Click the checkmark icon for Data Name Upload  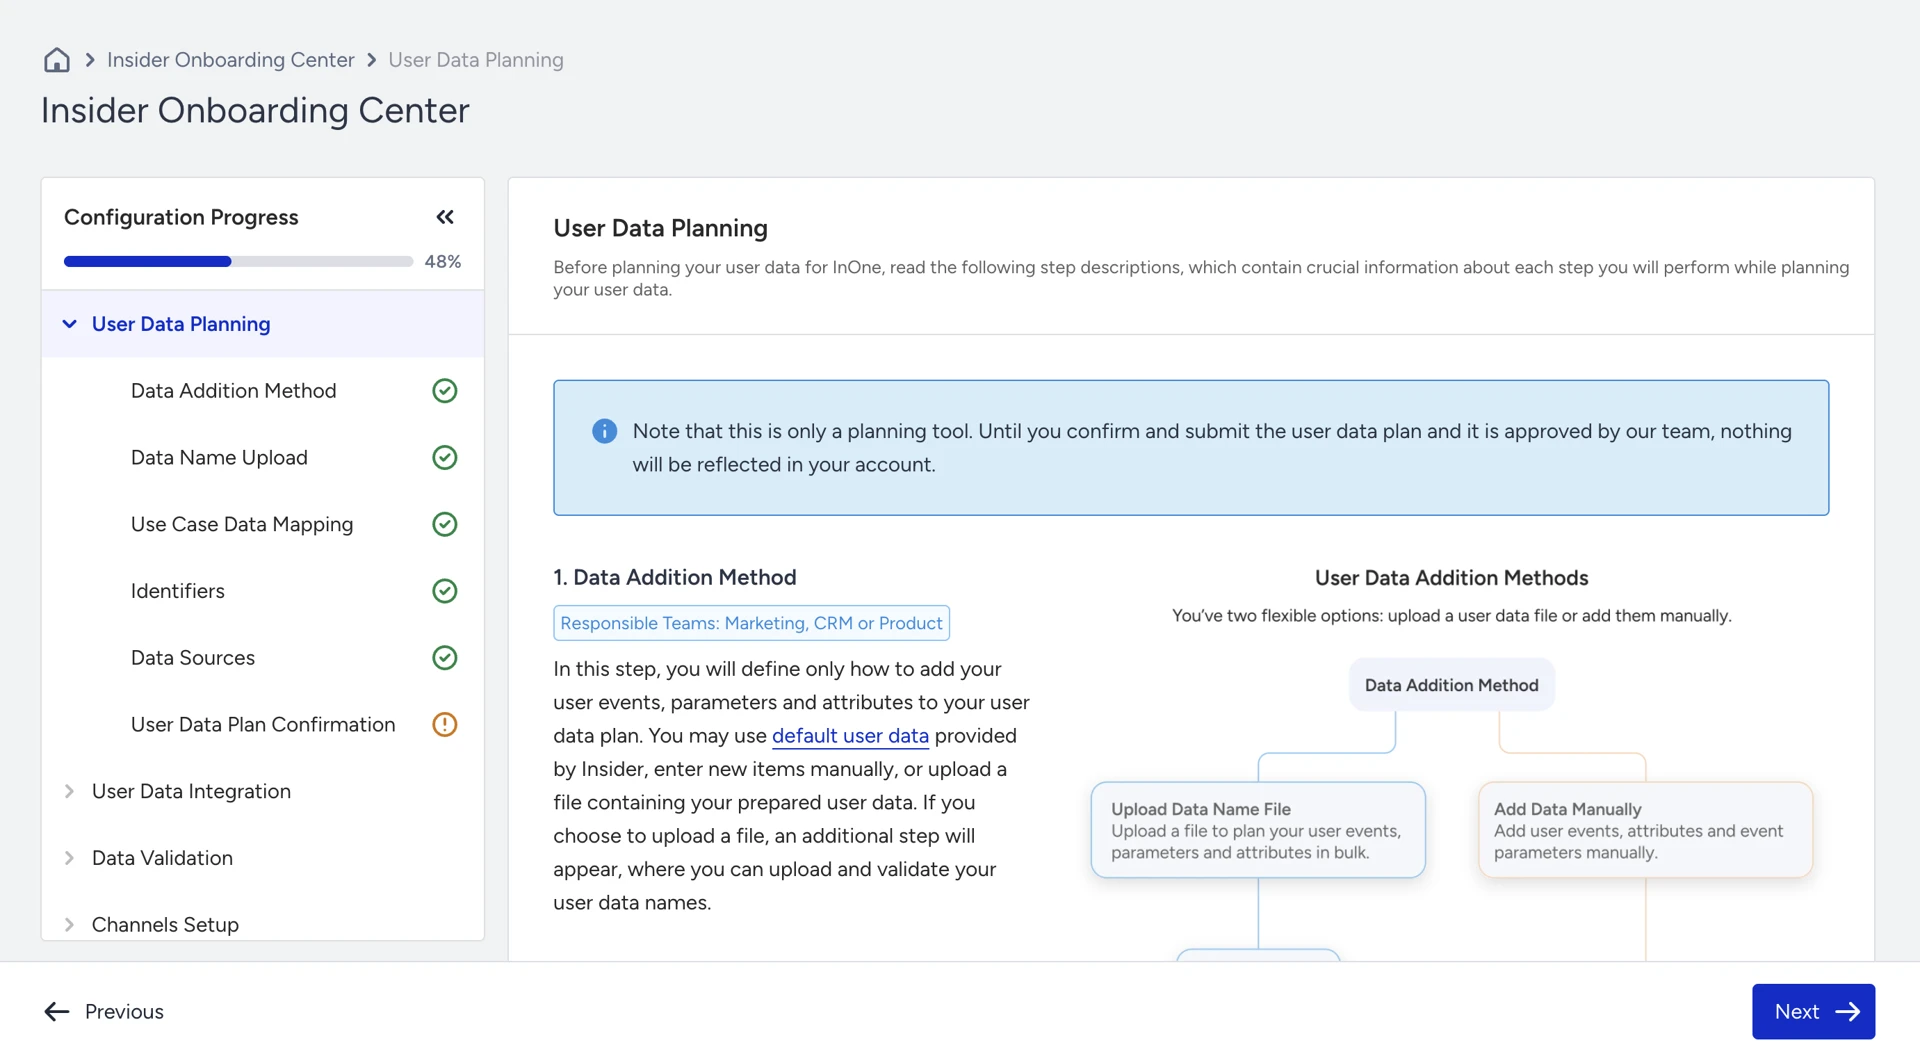[x=444, y=458]
